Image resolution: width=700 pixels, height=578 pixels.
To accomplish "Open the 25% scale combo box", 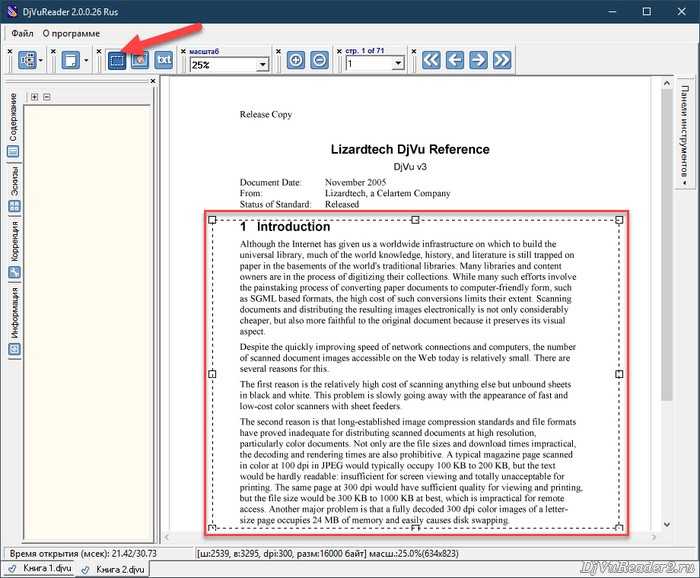I will (263, 65).
